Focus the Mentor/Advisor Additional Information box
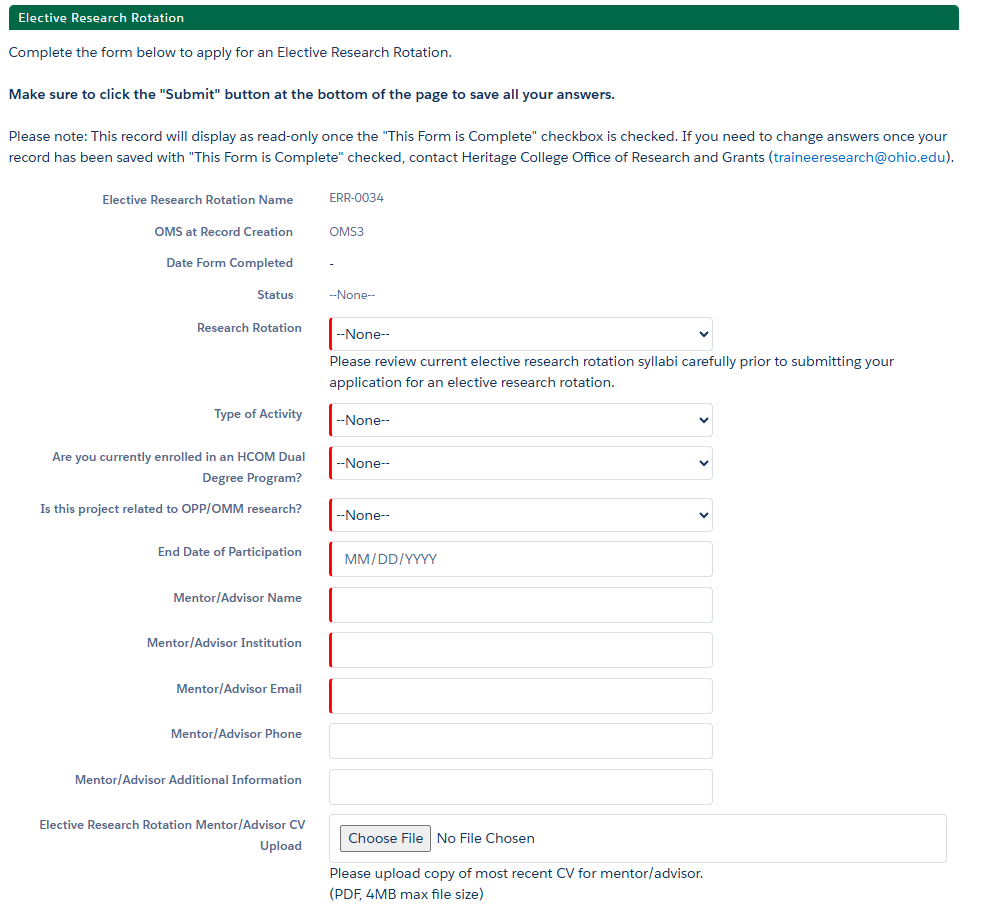982x904 pixels. click(520, 787)
